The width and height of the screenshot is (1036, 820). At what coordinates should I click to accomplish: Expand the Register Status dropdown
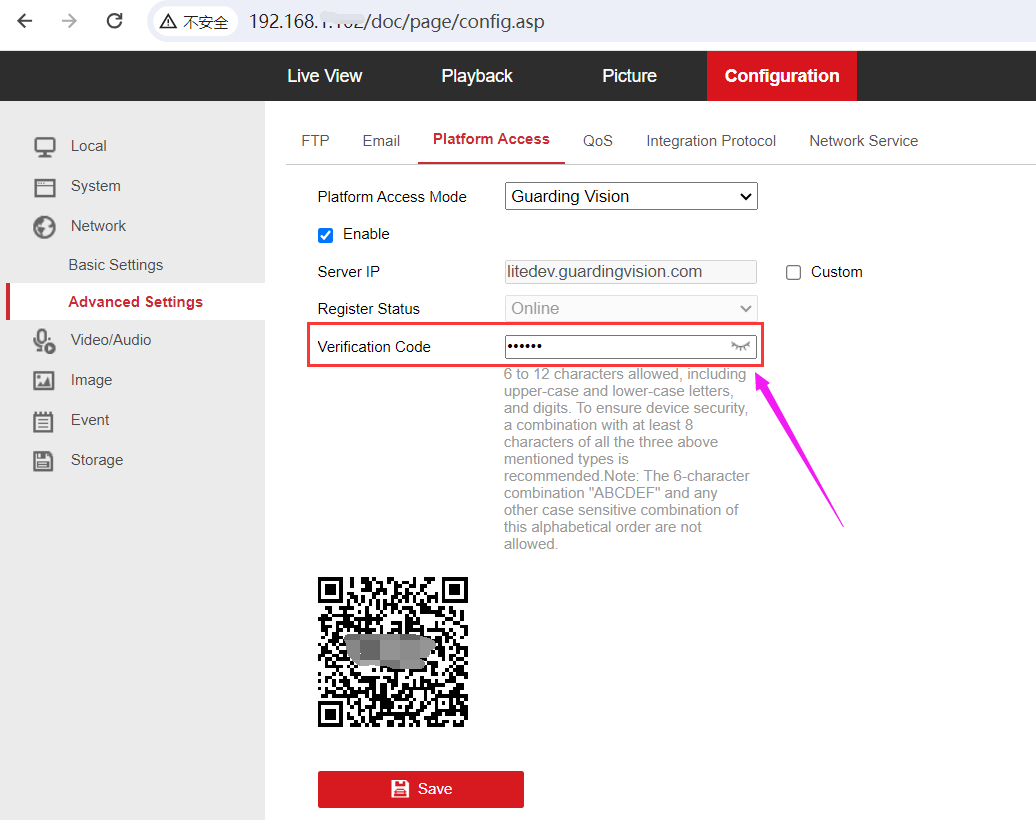tap(631, 309)
